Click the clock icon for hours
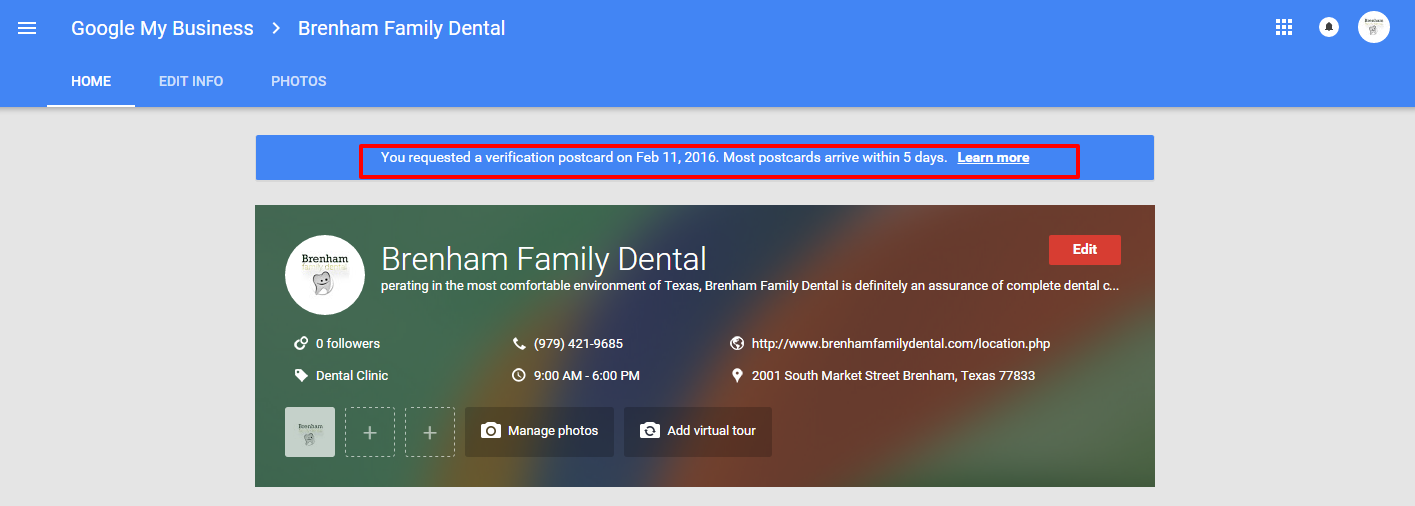The image size is (1415, 506). click(518, 376)
